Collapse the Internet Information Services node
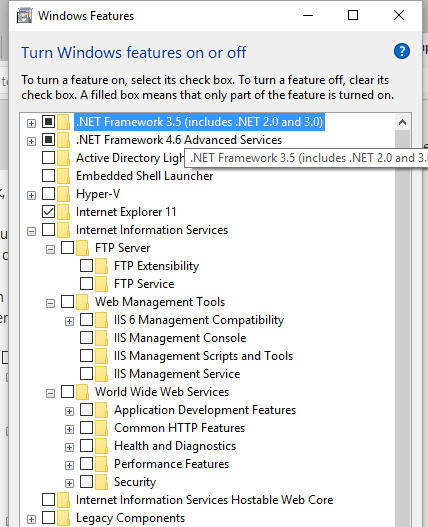Screen dimensions: 428x527 pos(31,231)
